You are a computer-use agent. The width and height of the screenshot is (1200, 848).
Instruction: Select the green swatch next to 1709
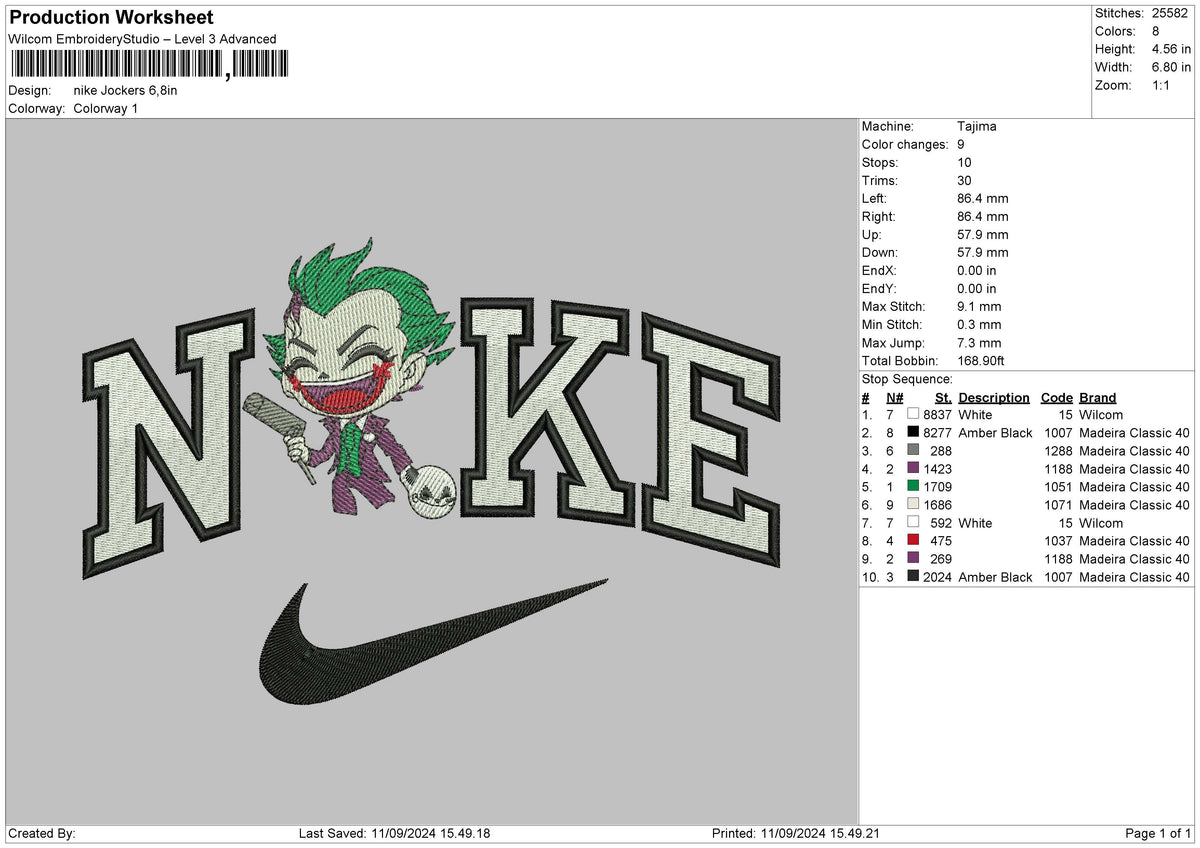click(x=913, y=486)
